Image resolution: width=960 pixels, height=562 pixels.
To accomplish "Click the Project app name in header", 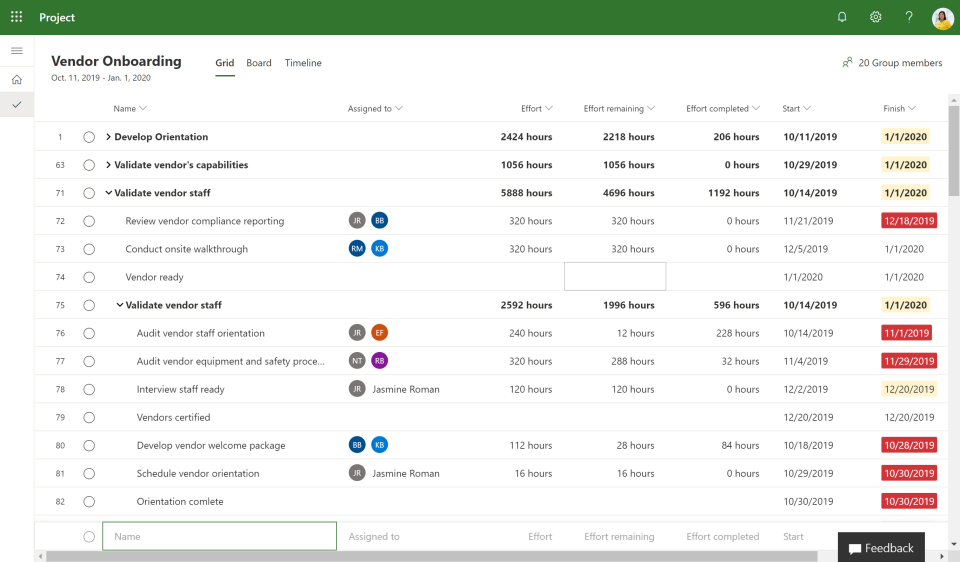I will pyautogui.click(x=57, y=18).
